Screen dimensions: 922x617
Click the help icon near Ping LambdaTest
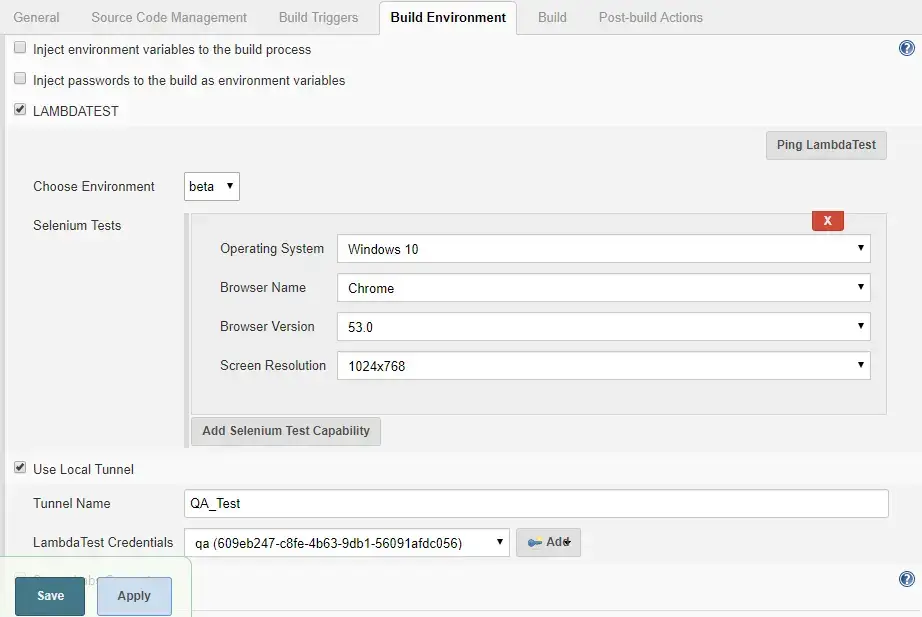pos(906,47)
